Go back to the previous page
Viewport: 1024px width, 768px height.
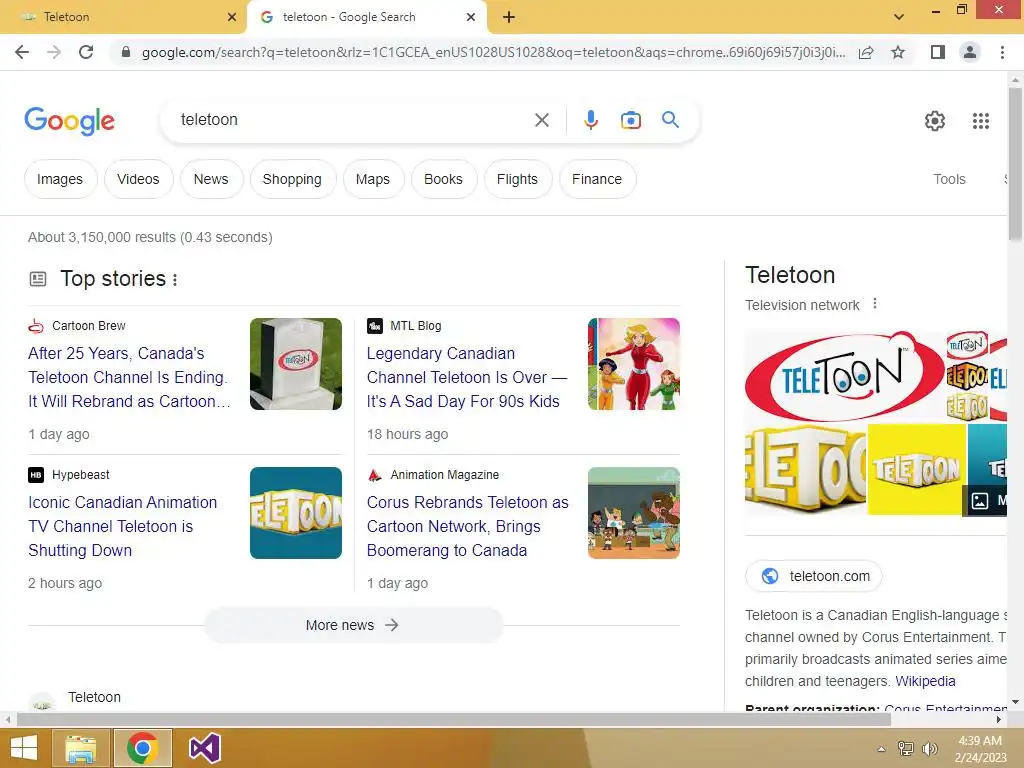(22, 52)
